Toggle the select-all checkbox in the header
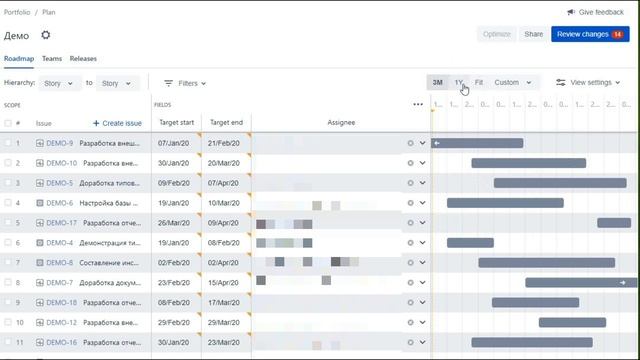This screenshot has width=640, height=360. (x=8, y=123)
